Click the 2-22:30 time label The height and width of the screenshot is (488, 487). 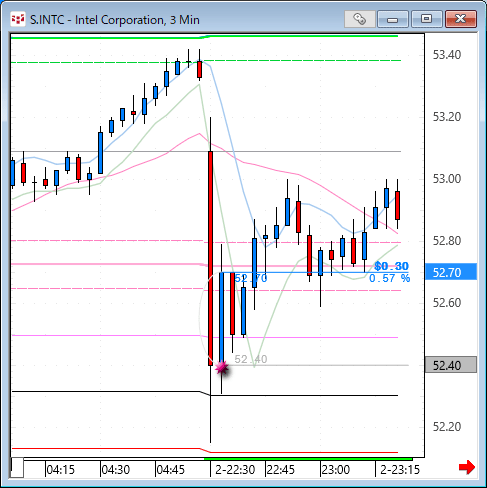point(235,470)
